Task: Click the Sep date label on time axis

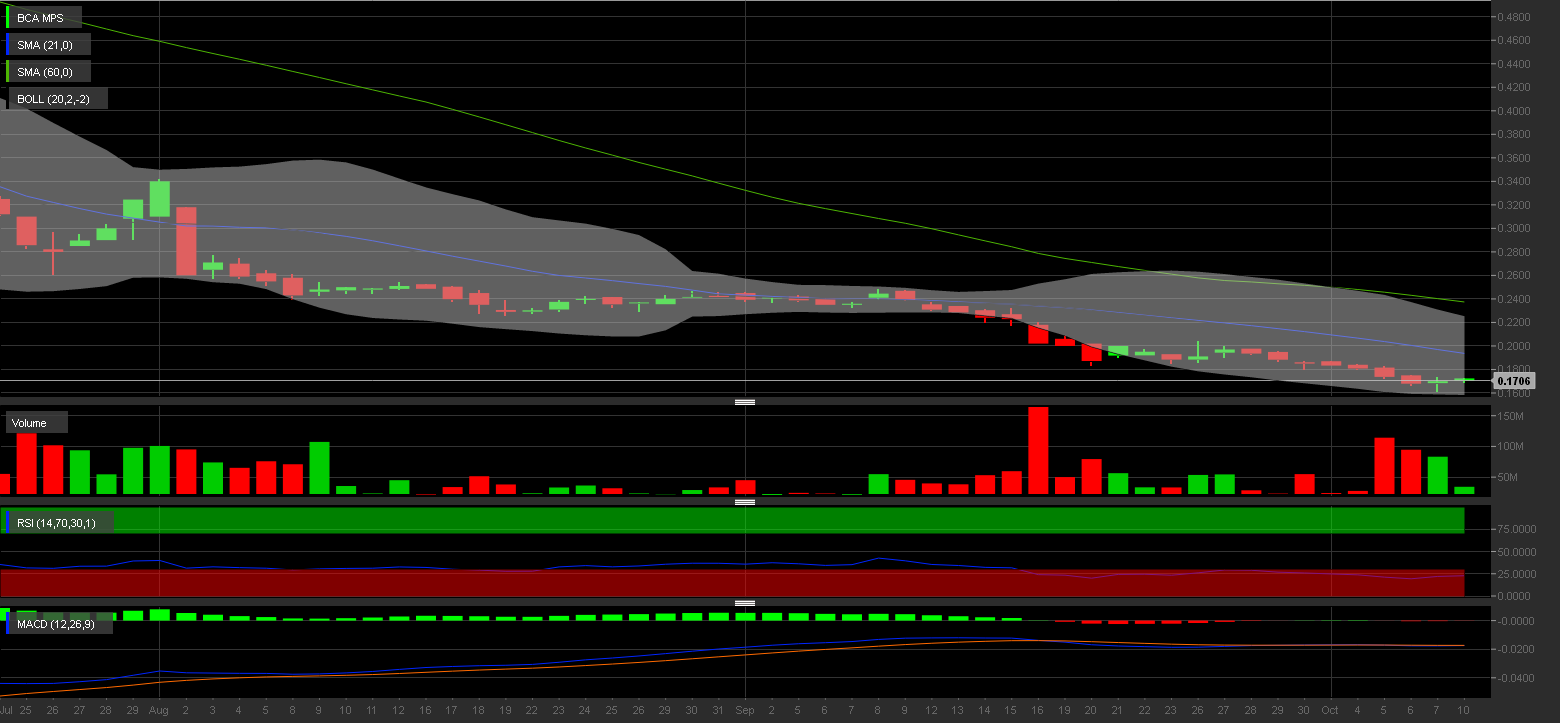Action: [x=744, y=710]
